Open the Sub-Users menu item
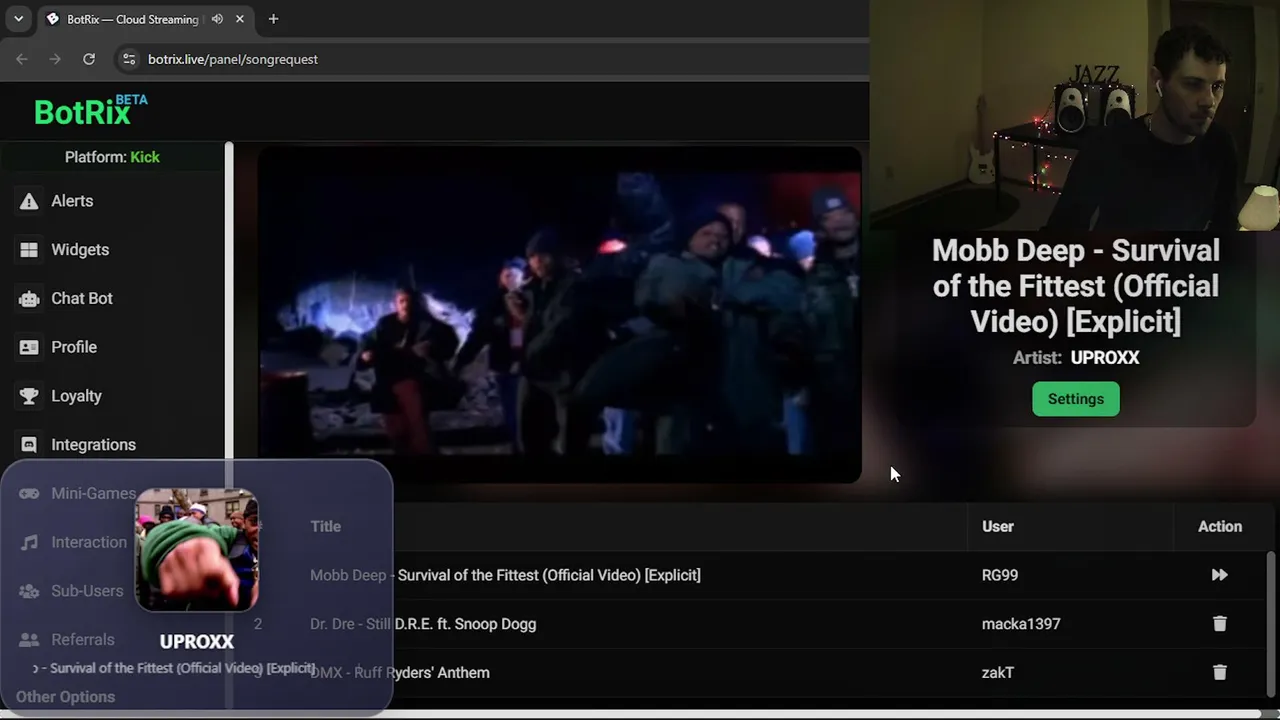The image size is (1280, 720). click(x=87, y=591)
